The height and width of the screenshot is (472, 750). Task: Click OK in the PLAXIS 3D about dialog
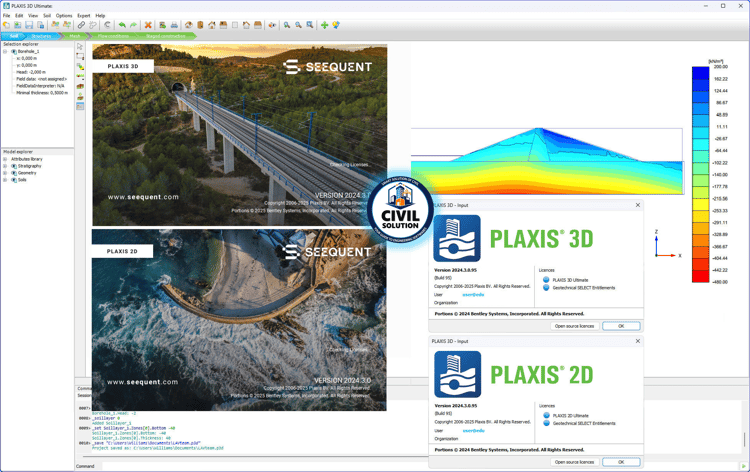coord(621,326)
